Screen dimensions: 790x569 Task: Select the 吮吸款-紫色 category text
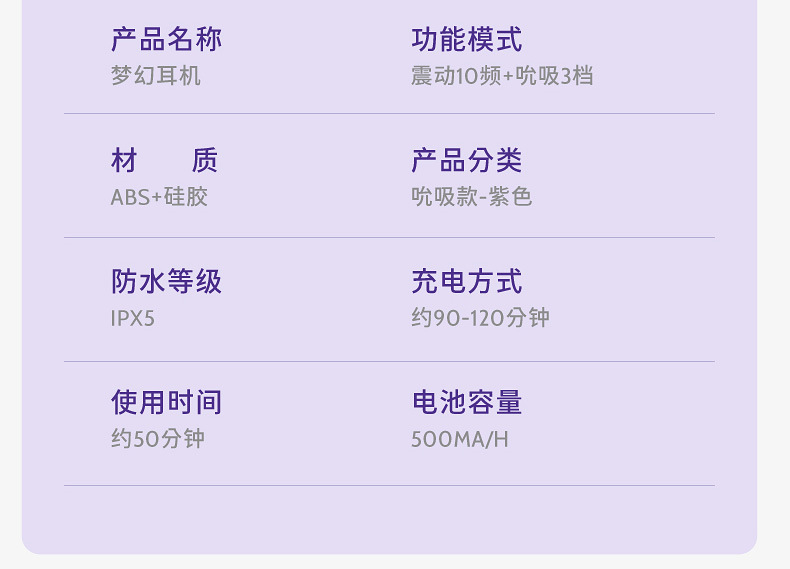tap(471, 197)
